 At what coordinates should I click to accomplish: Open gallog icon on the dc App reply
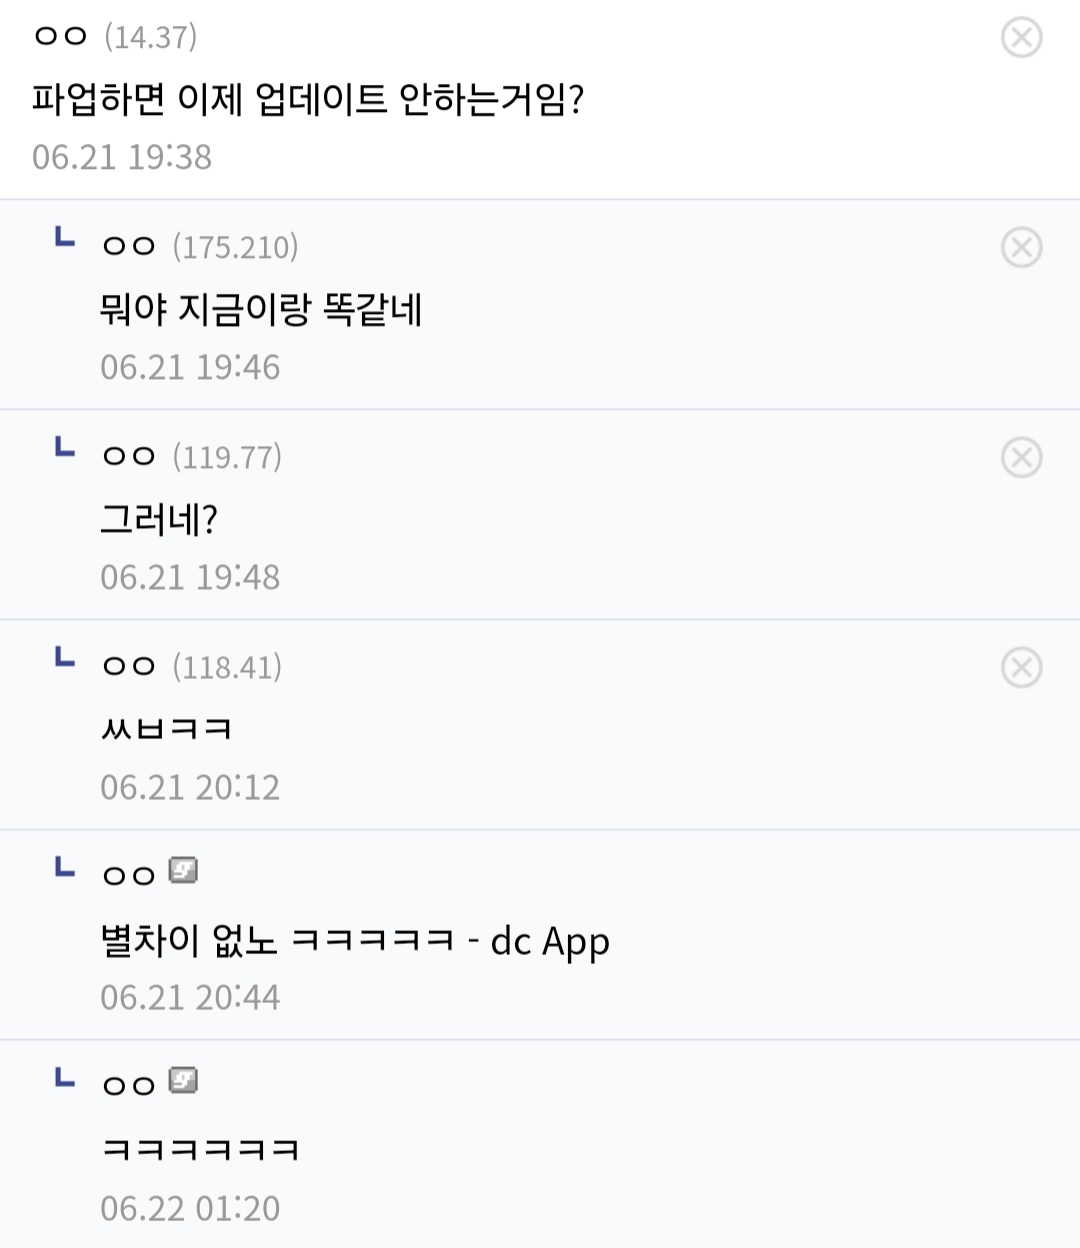click(x=183, y=871)
